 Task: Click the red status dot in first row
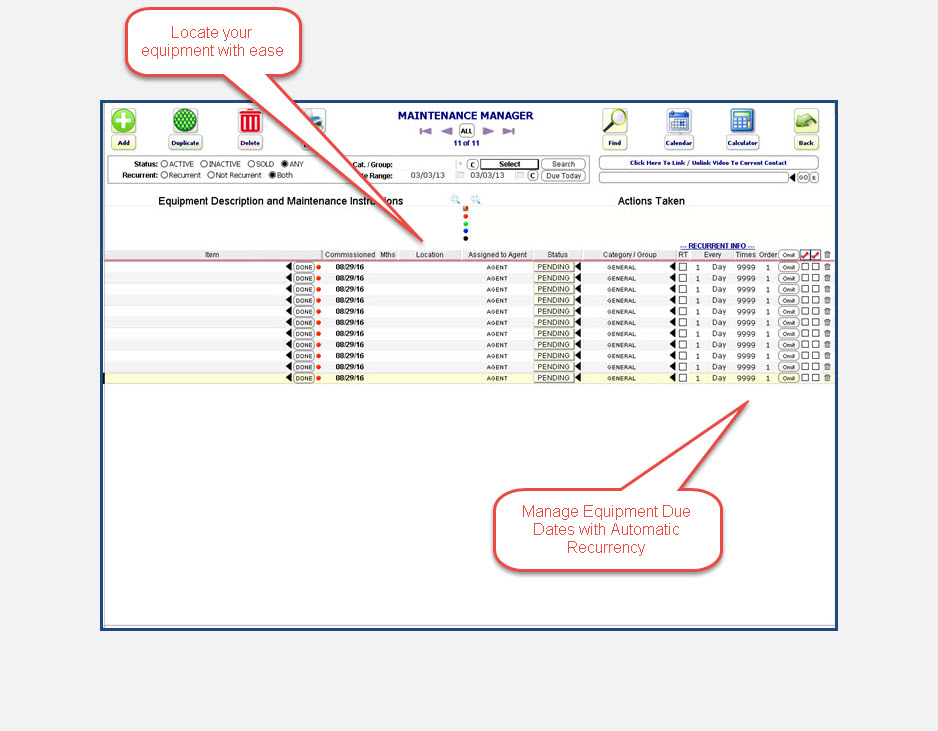319,267
